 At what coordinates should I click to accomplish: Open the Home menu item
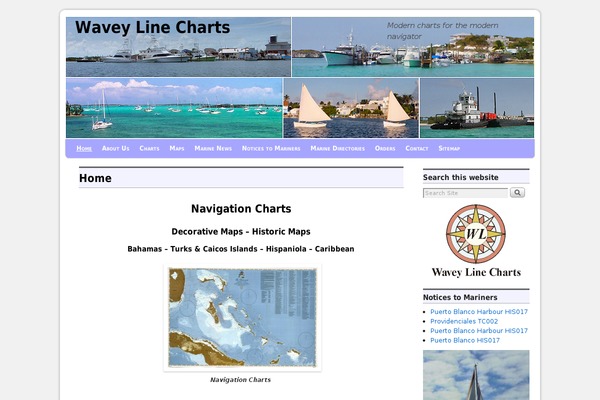pyautogui.click(x=84, y=148)
